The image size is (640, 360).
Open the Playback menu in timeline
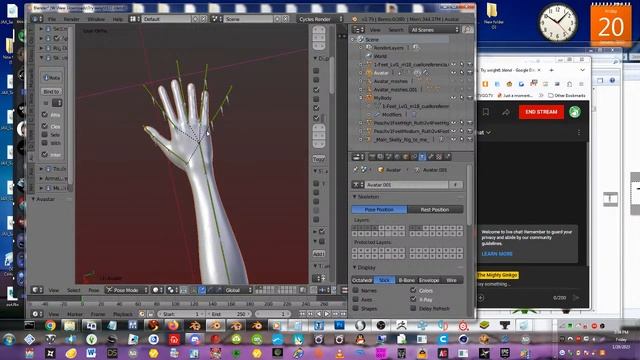pyautogui.click(x=123, y=314)
